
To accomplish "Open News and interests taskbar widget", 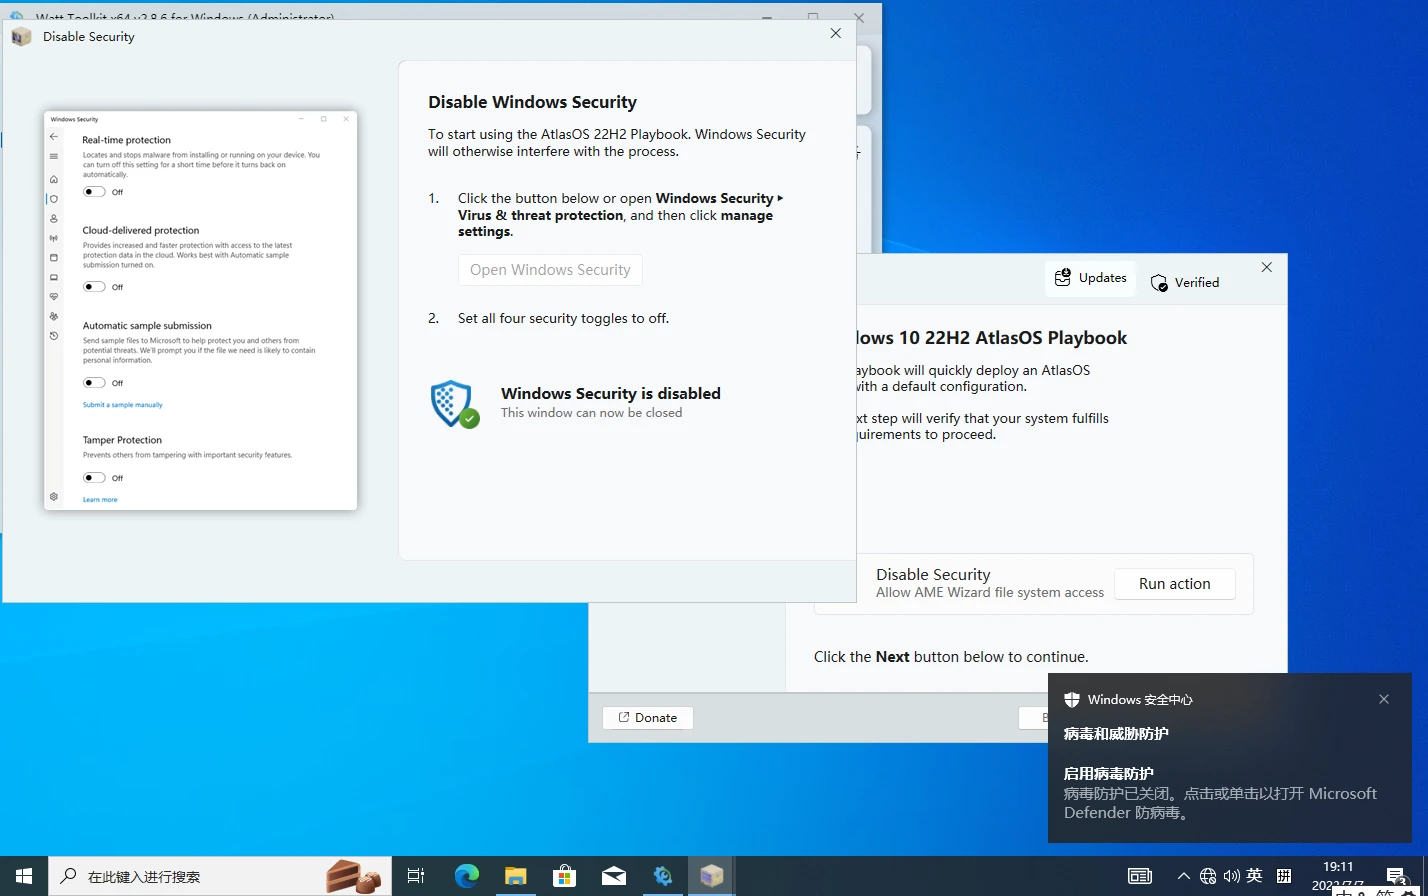I will coord(1140,876).
